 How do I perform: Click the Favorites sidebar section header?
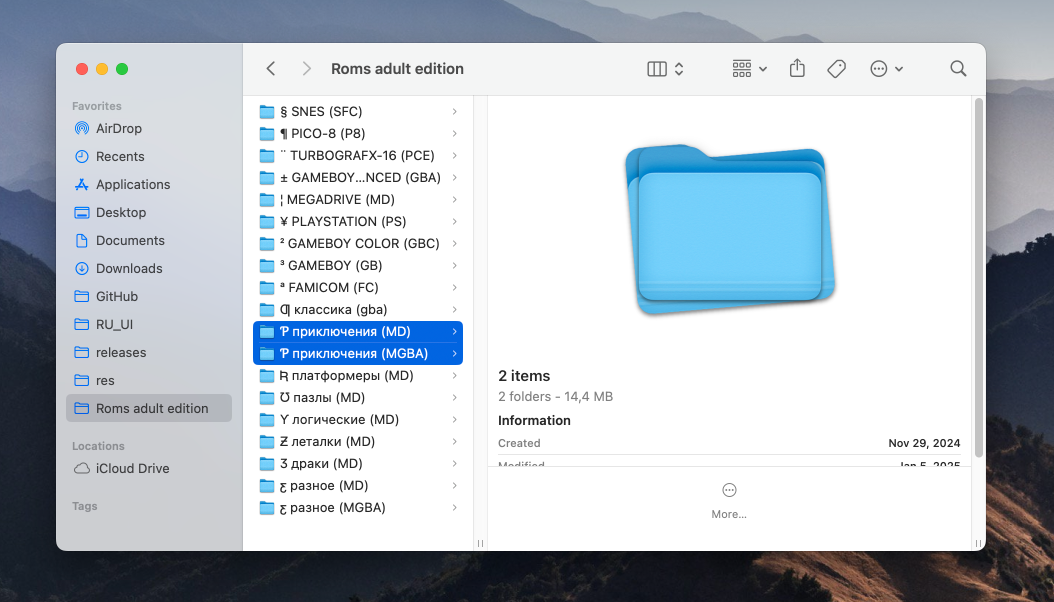click(97, 106)
